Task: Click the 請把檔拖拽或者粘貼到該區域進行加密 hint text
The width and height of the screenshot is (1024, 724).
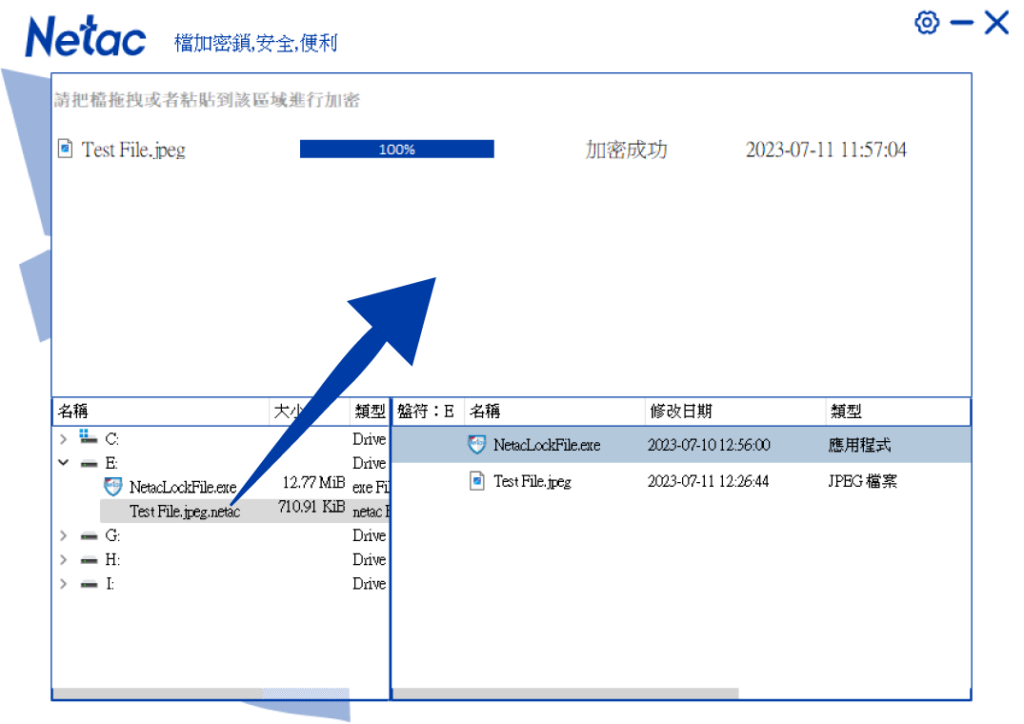Action: click(x=207, y=100)
